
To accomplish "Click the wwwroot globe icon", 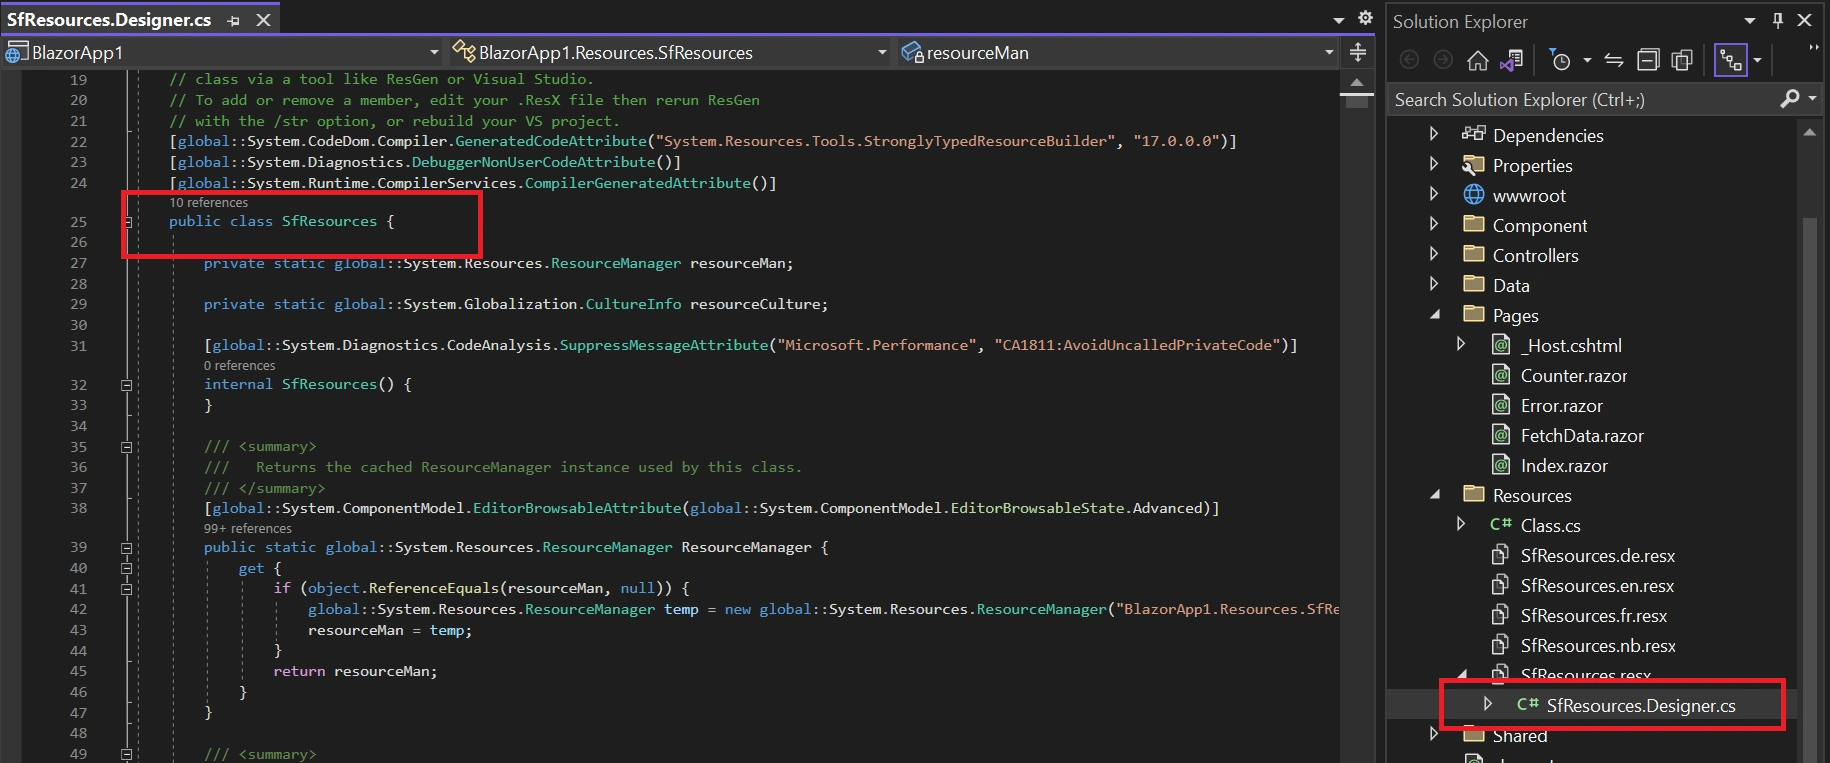I will (x=1473, y=195).
